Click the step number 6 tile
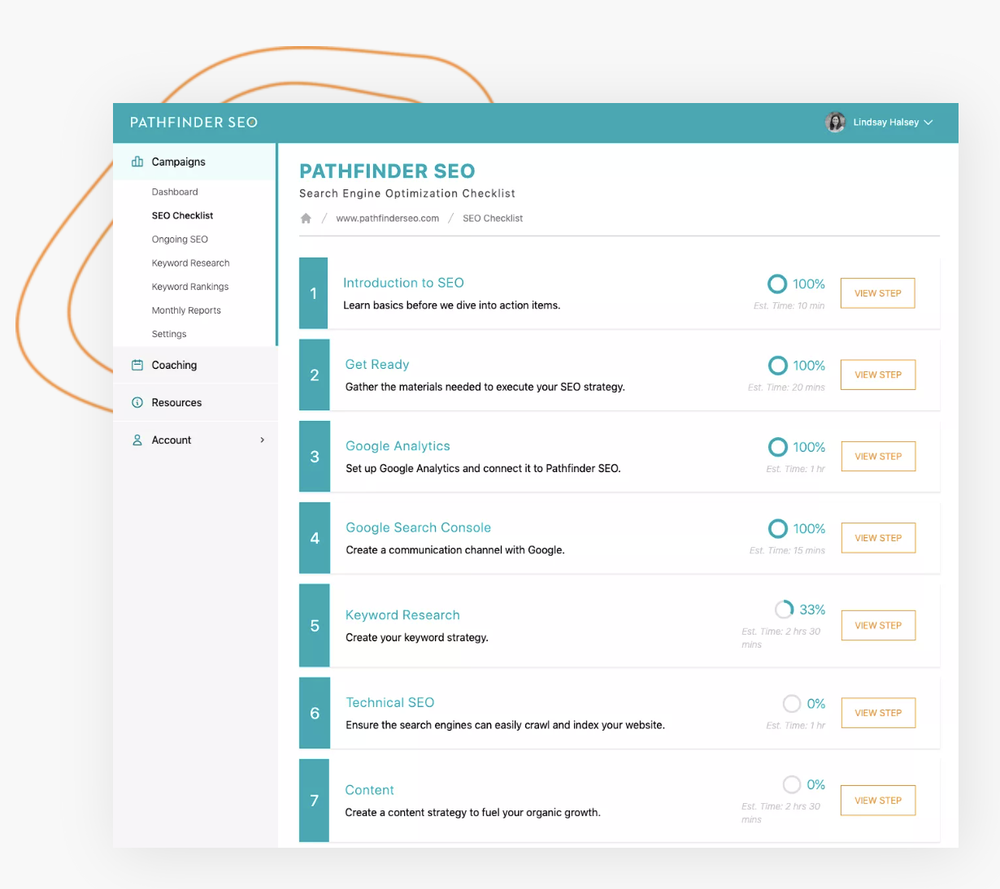1000x889 pixels. pos(314,713)
